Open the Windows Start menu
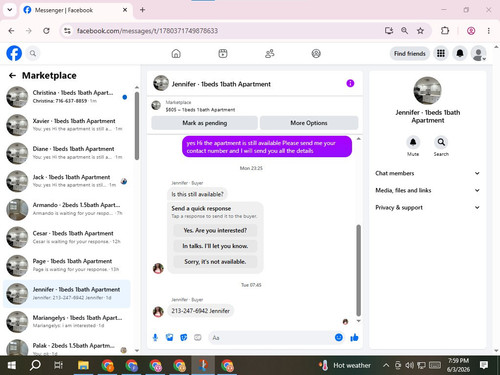The height and width of the screenshot is (375, 500). [12, 365]
